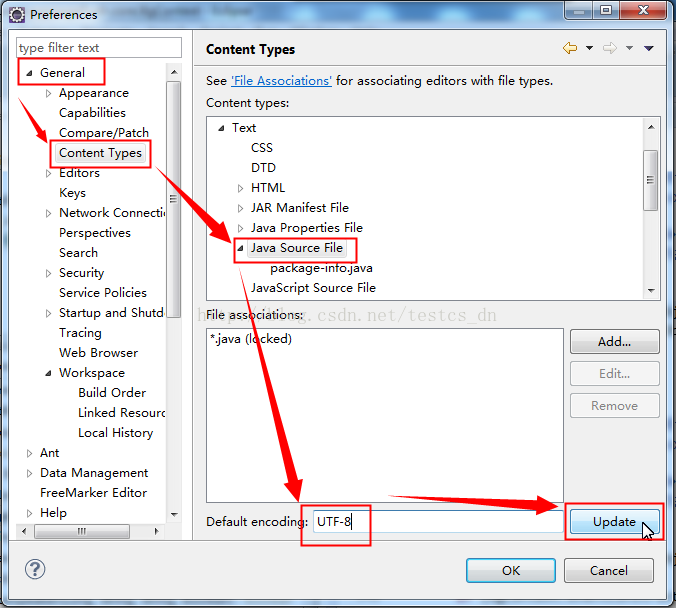Expand the HTML content type
676x608 pixels.
[240, 188]
